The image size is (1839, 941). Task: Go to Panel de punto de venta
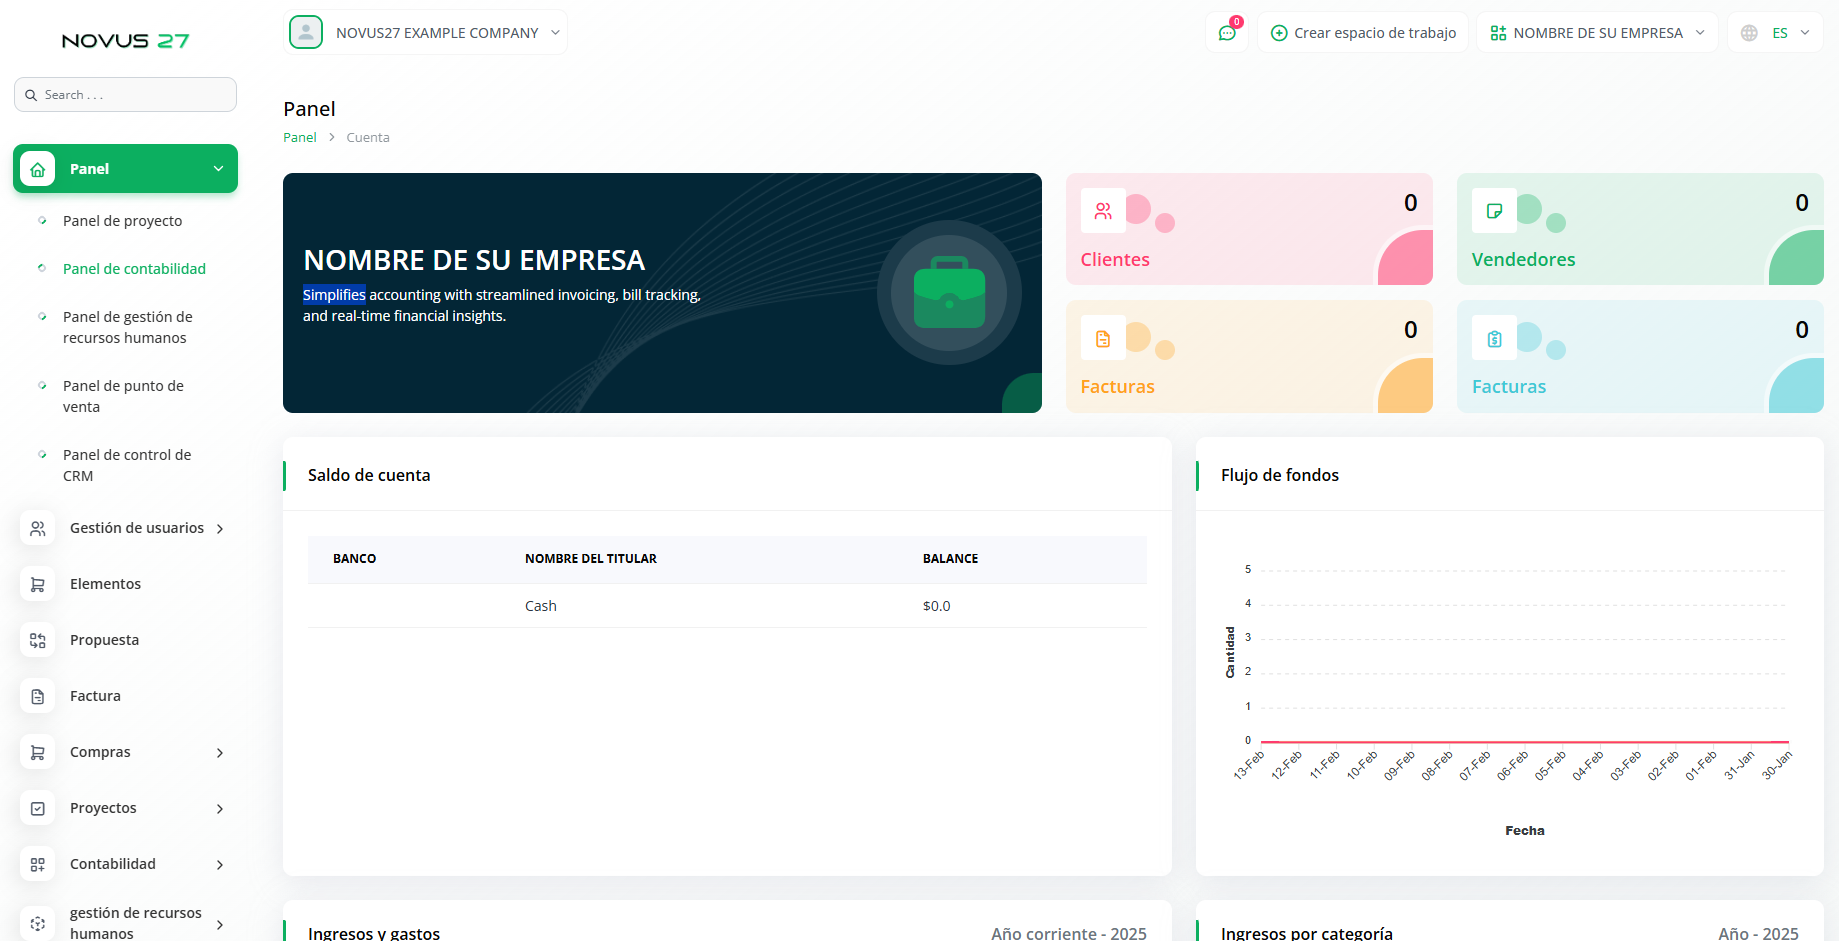point(123,396)
